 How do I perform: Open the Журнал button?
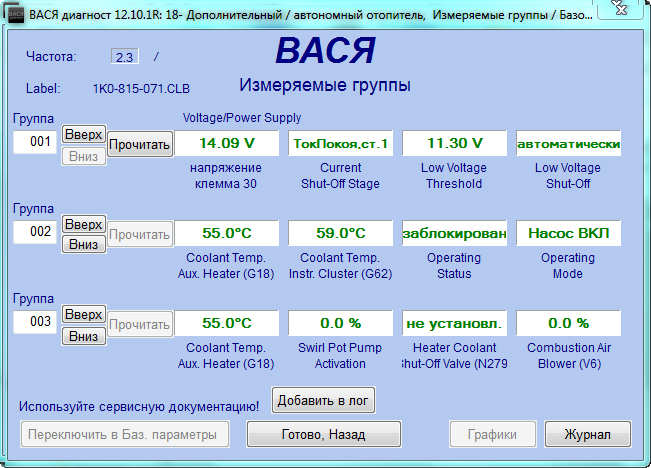[588, 434]
